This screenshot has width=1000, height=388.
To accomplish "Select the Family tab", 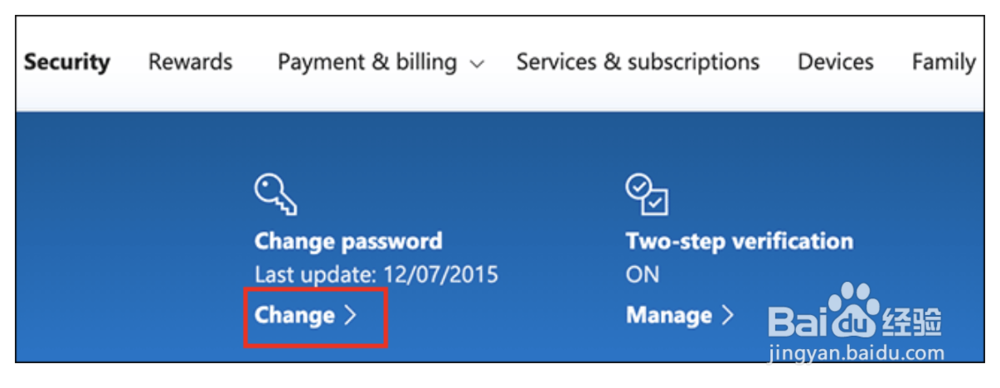I will click(x=944, y=62).
